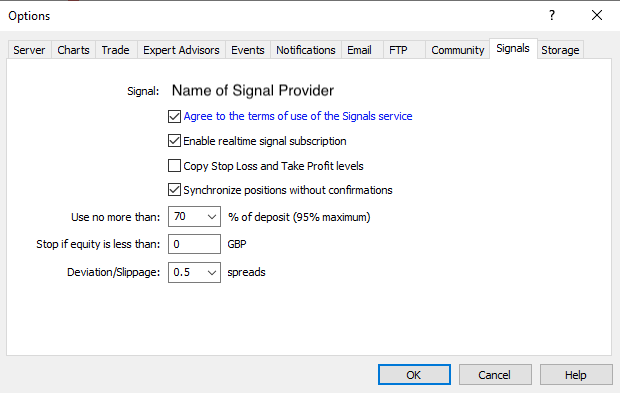Open the Events tab
The image size is (620, 393).
coord(248,50)
